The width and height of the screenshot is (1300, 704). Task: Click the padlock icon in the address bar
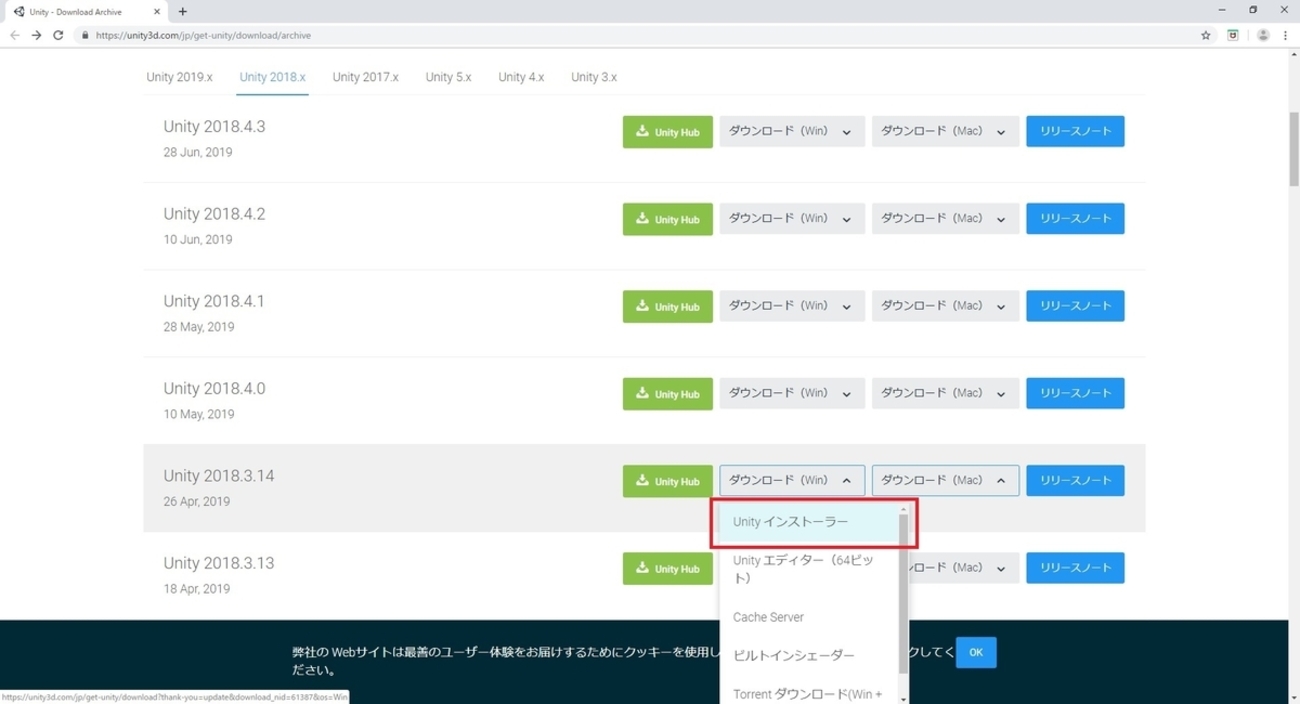click(x=86, y=34)
